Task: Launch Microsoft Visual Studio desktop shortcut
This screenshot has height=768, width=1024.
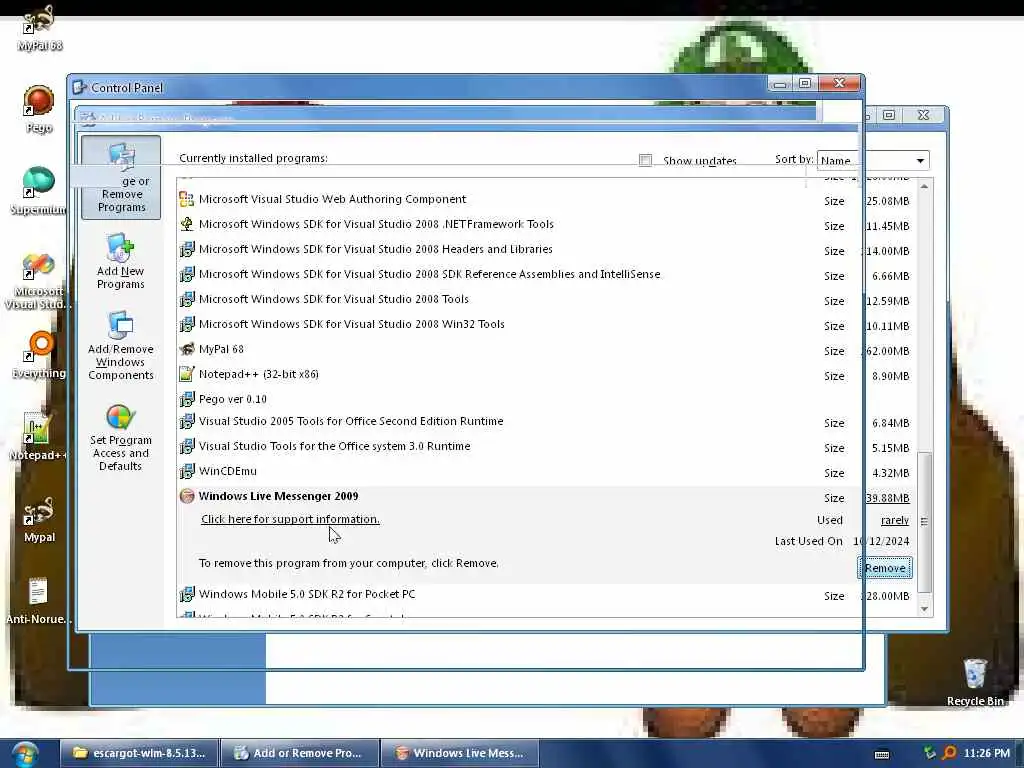Action: click(x=38, y=281)
